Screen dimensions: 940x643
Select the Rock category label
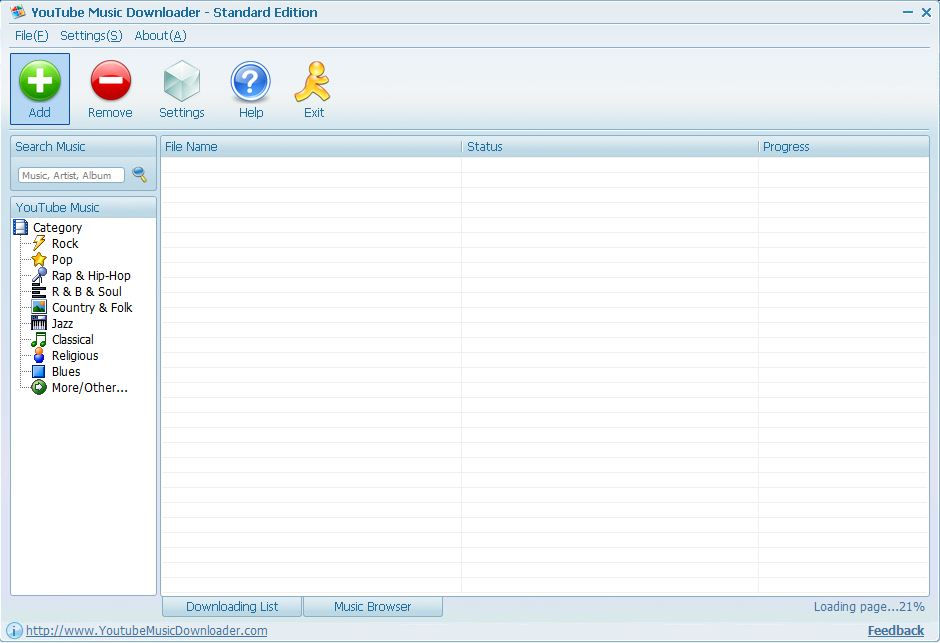pos(65,243)
